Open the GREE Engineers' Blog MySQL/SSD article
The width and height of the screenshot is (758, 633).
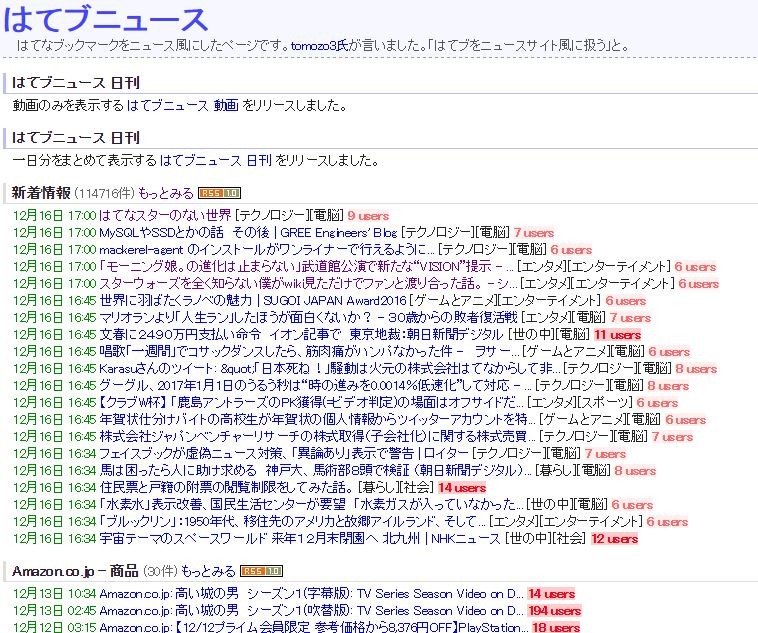click(x=248, y=233)
